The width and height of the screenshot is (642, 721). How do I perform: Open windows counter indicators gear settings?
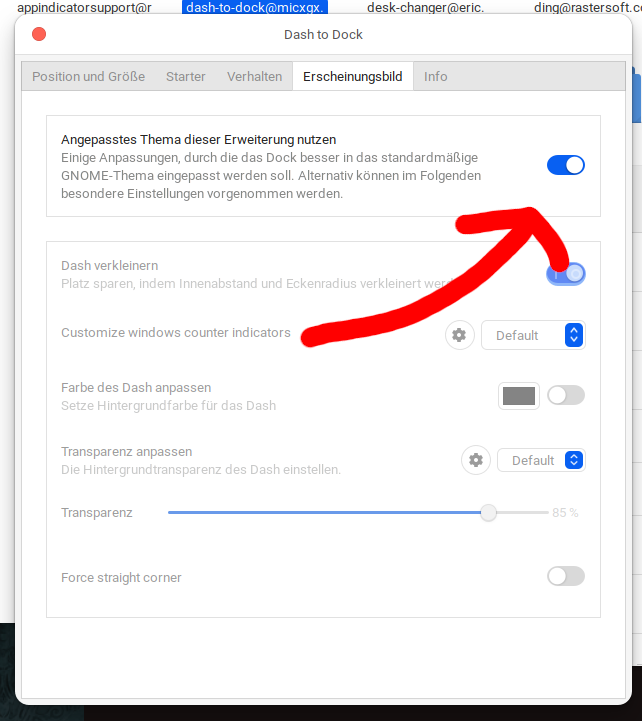tap(459, 335)
